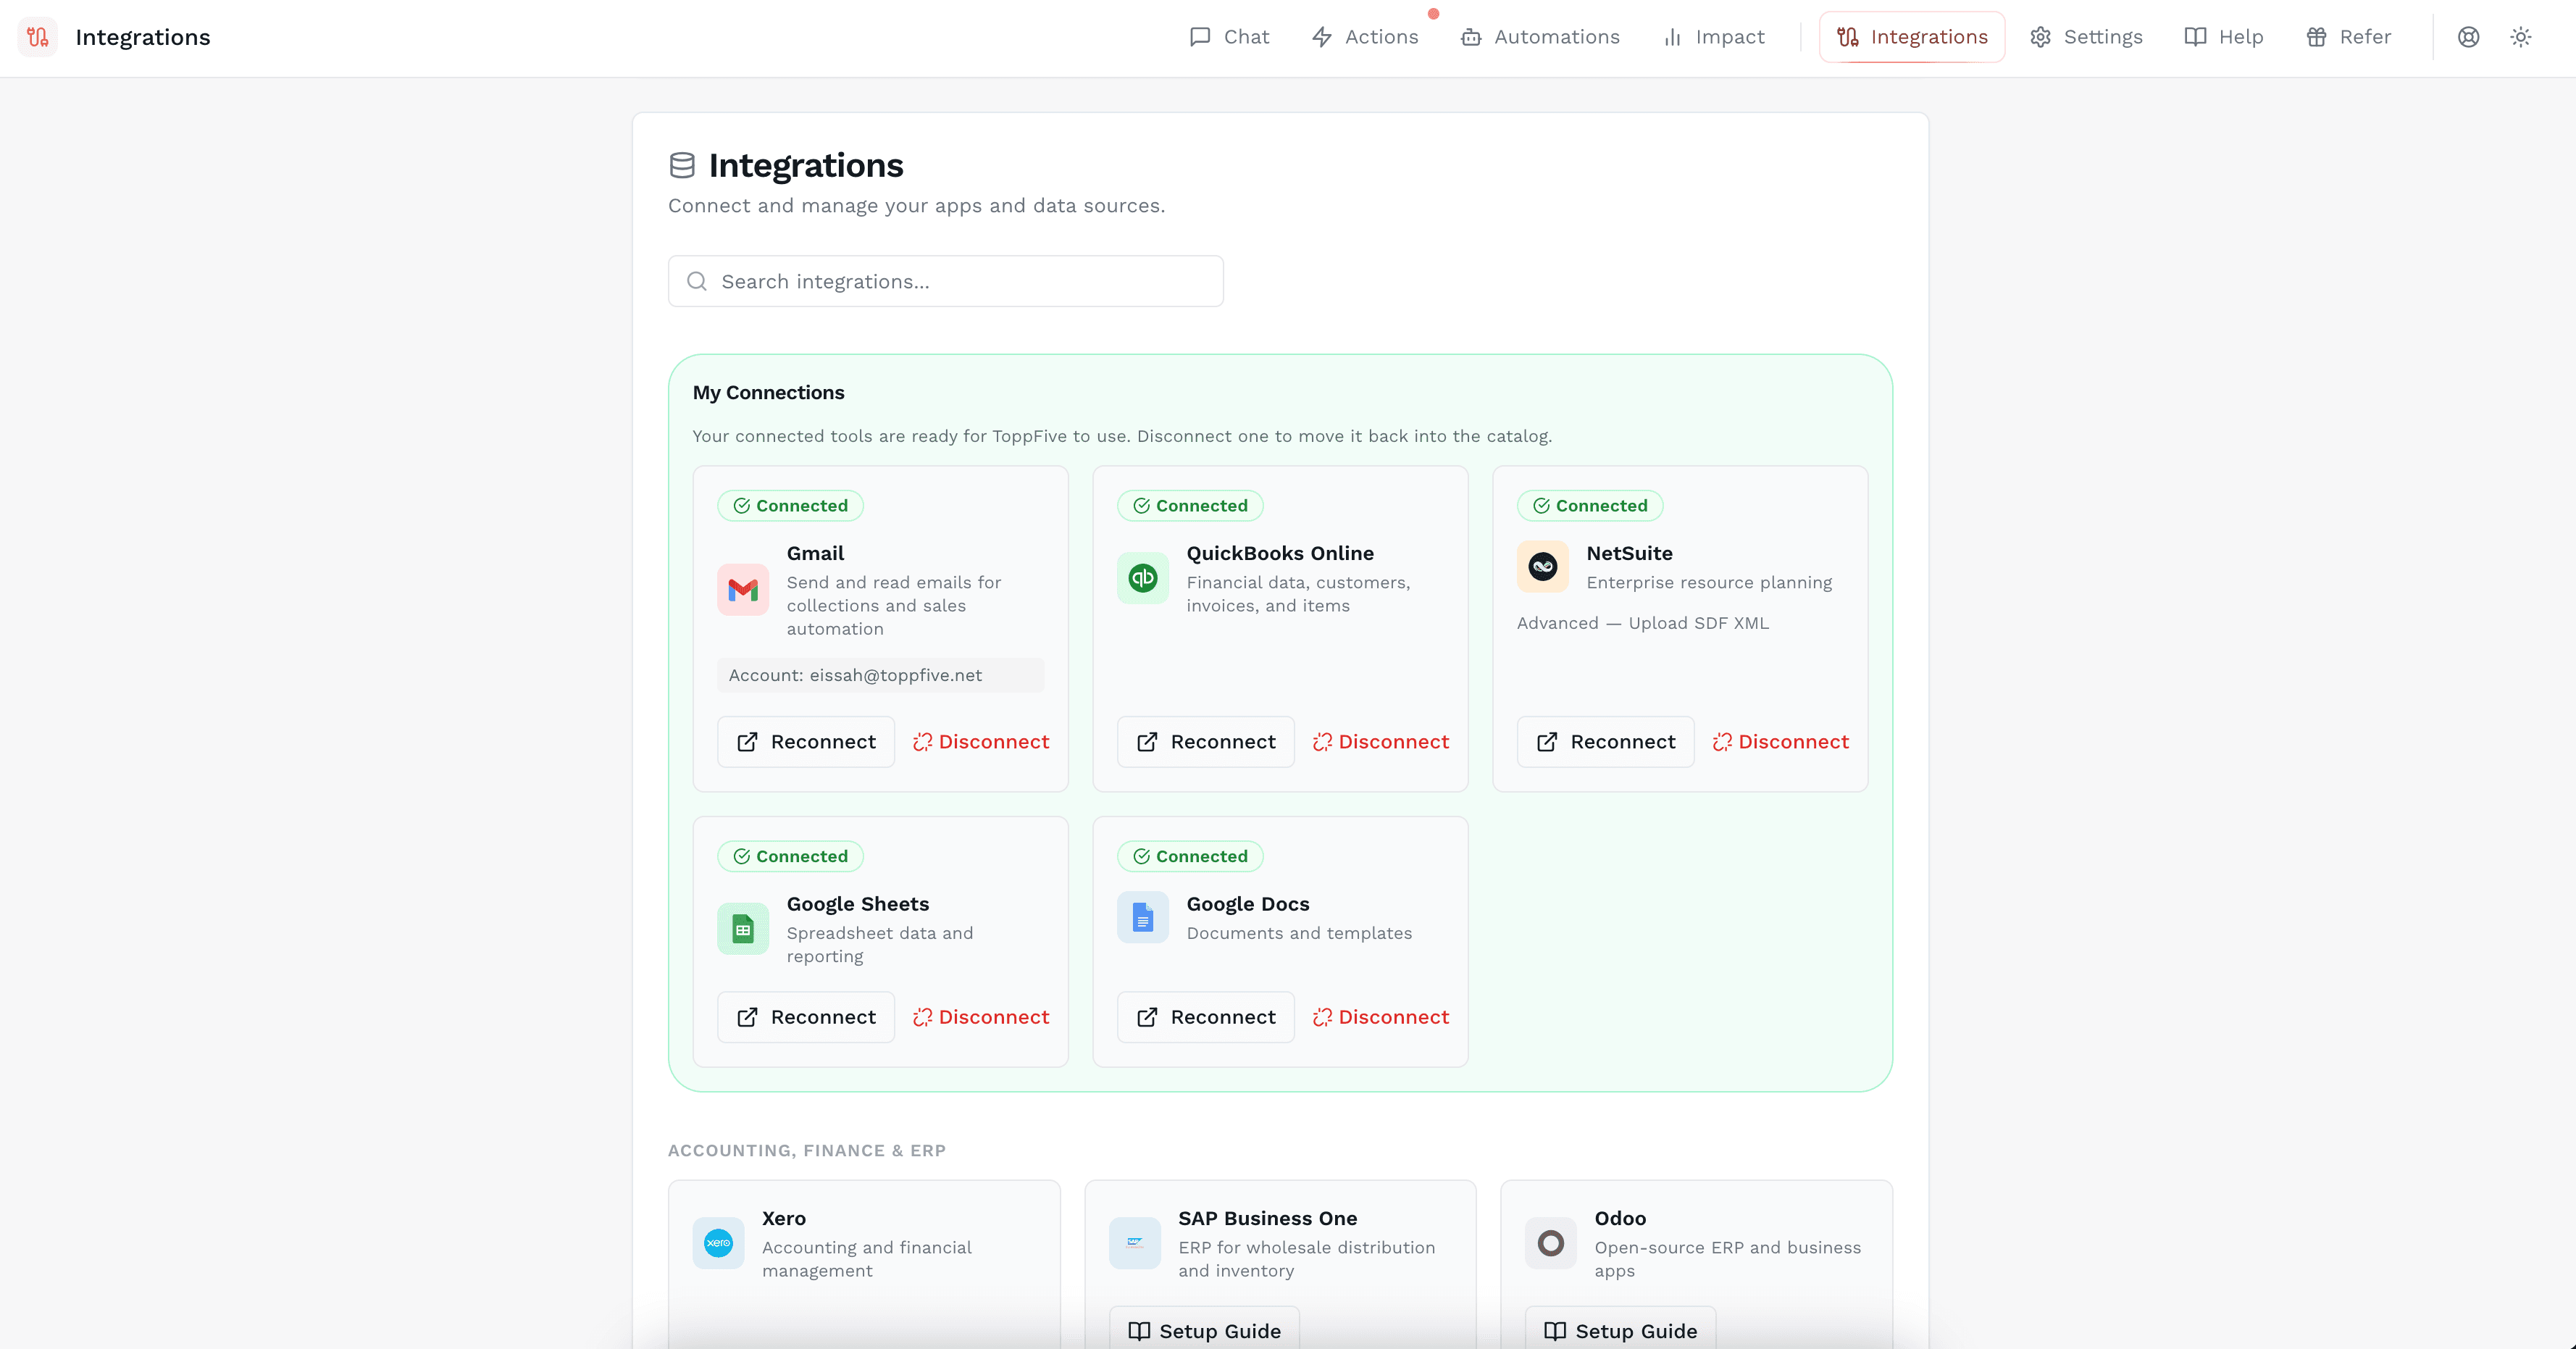The image size is (2576, 1349).
Task: Click the Google Docs logo icon
Action: [1143, 917]
